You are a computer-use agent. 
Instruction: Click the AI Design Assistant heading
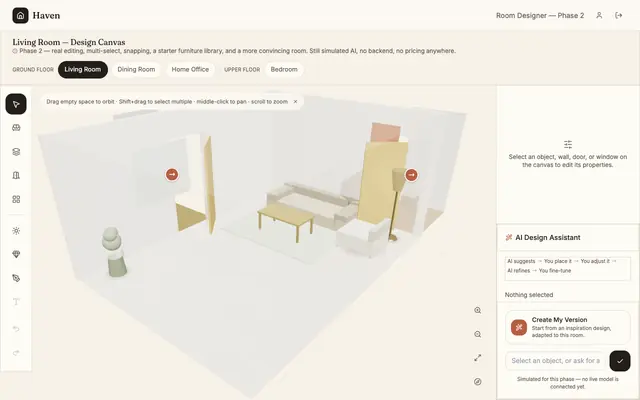pyautogui.click(x=547, y=238)
